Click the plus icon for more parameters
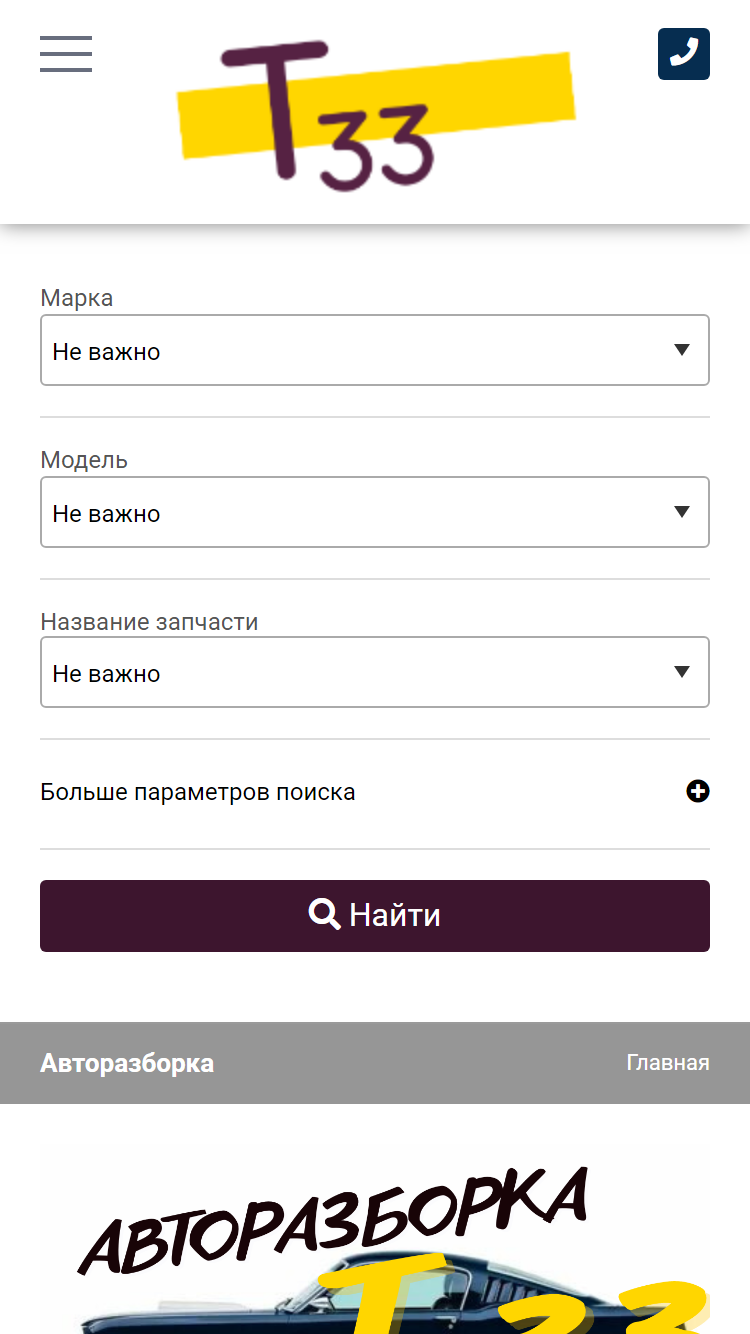750x1334 pixels. (698, 792)
